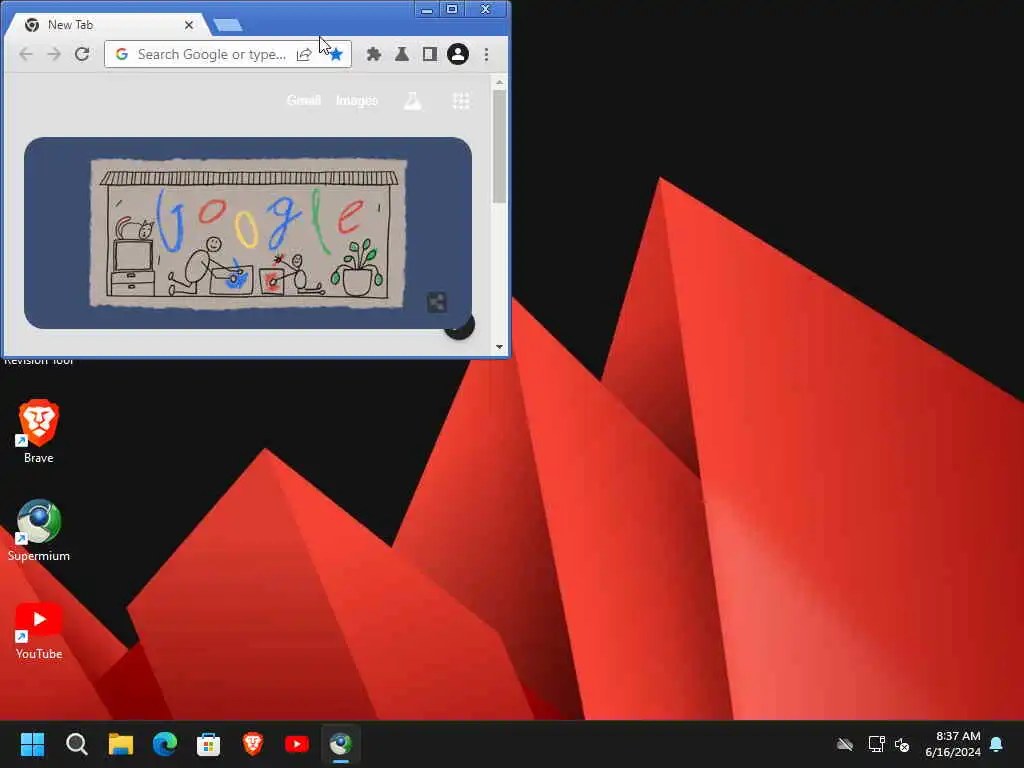Open the Images link

(357, 100)
